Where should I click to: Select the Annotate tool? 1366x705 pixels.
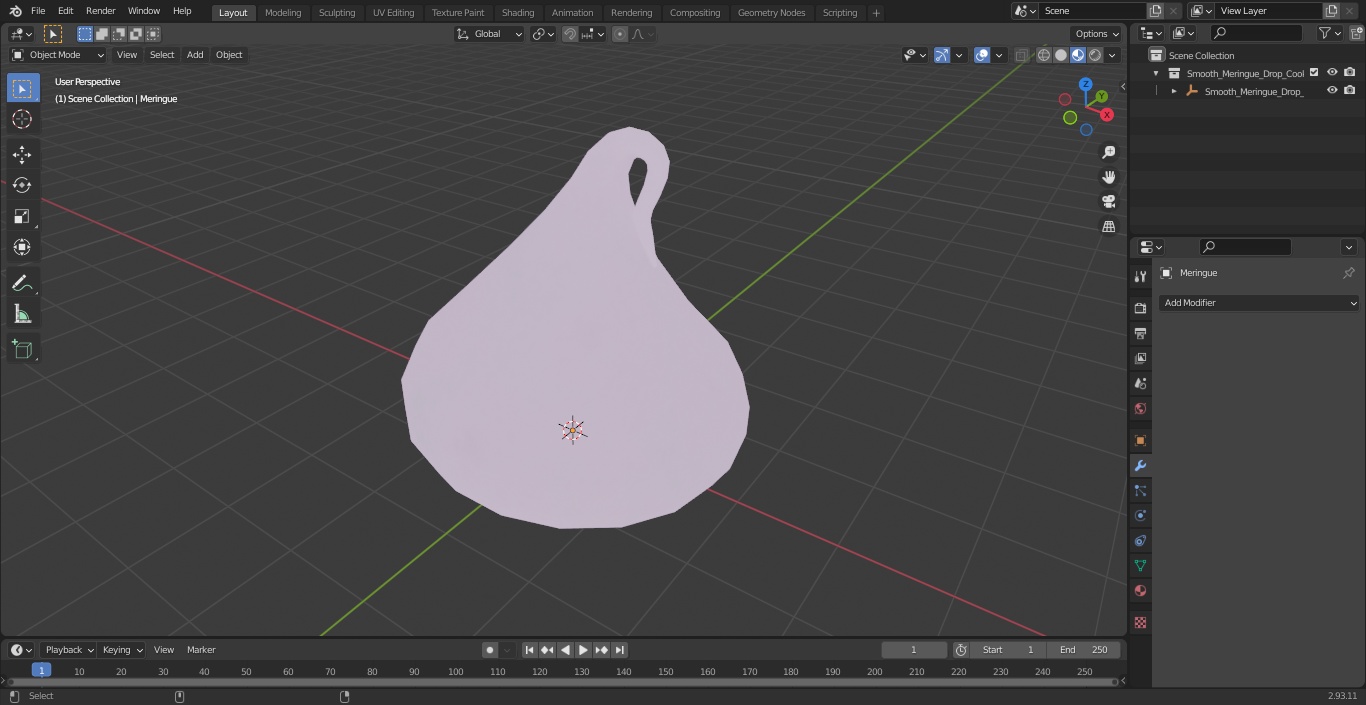(x=22, y=284)
